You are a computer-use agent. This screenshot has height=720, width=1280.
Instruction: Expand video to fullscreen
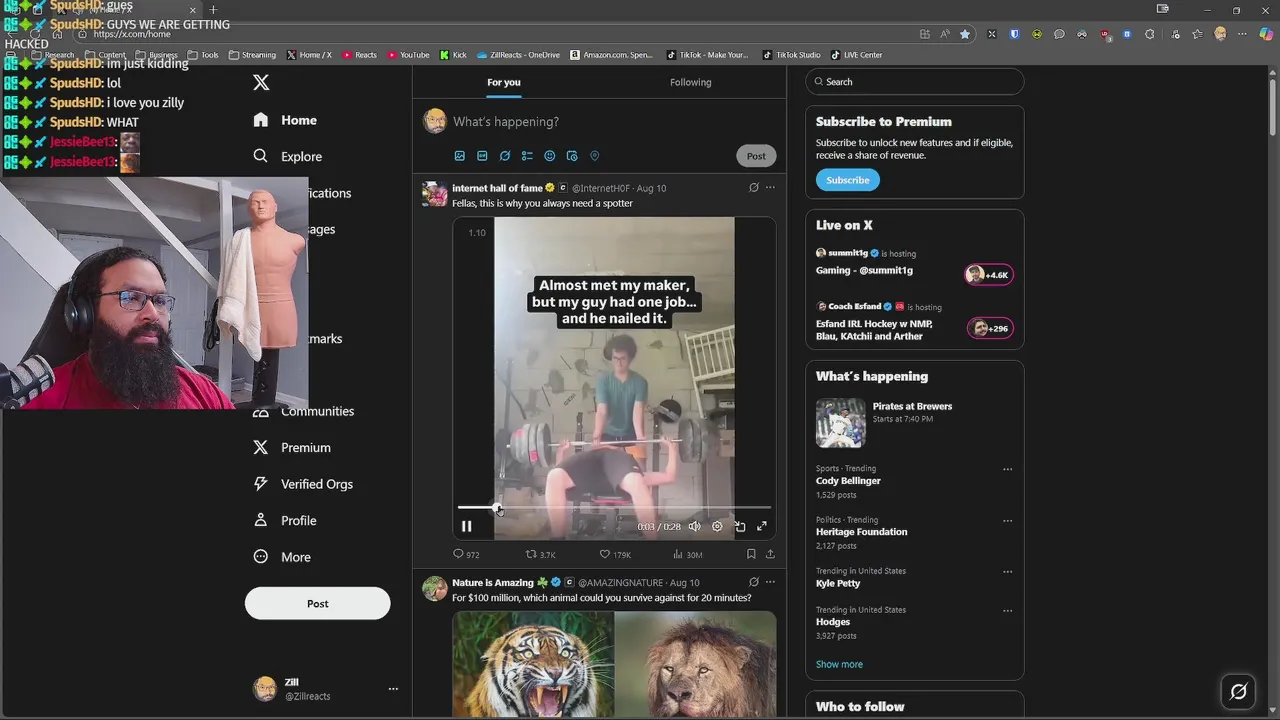tap(762, 526)
